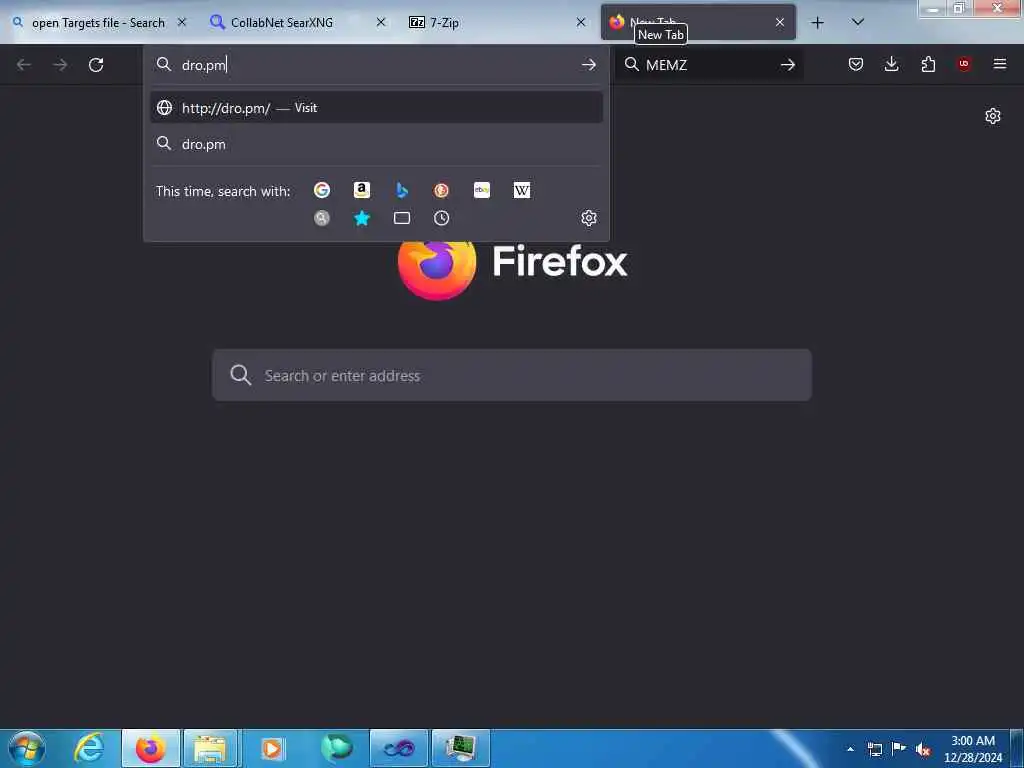Image resolution: width=1024 pixels, height=768 pixels.
Task: Click into the address bar text dro.pm
Action: coord(204,65)
